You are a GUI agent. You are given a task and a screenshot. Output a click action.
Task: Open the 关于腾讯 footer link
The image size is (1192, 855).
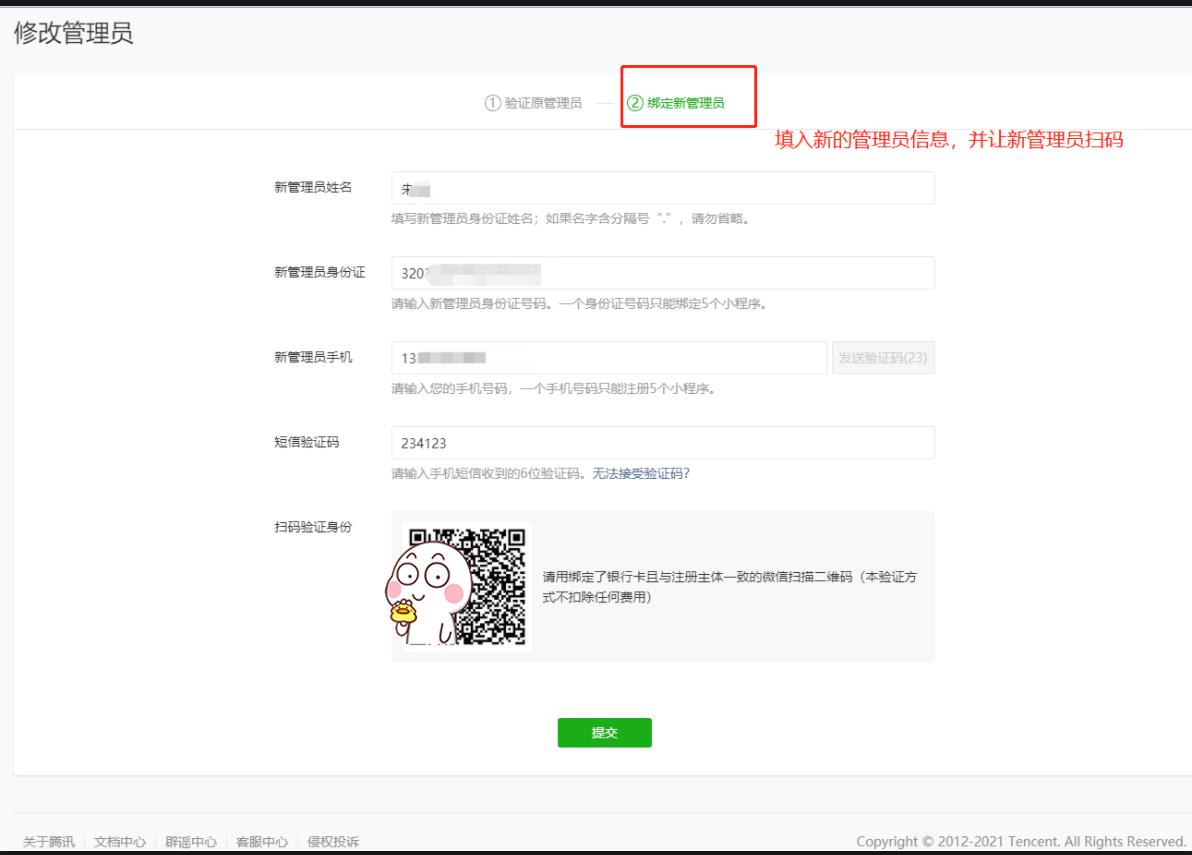point(49,841)
